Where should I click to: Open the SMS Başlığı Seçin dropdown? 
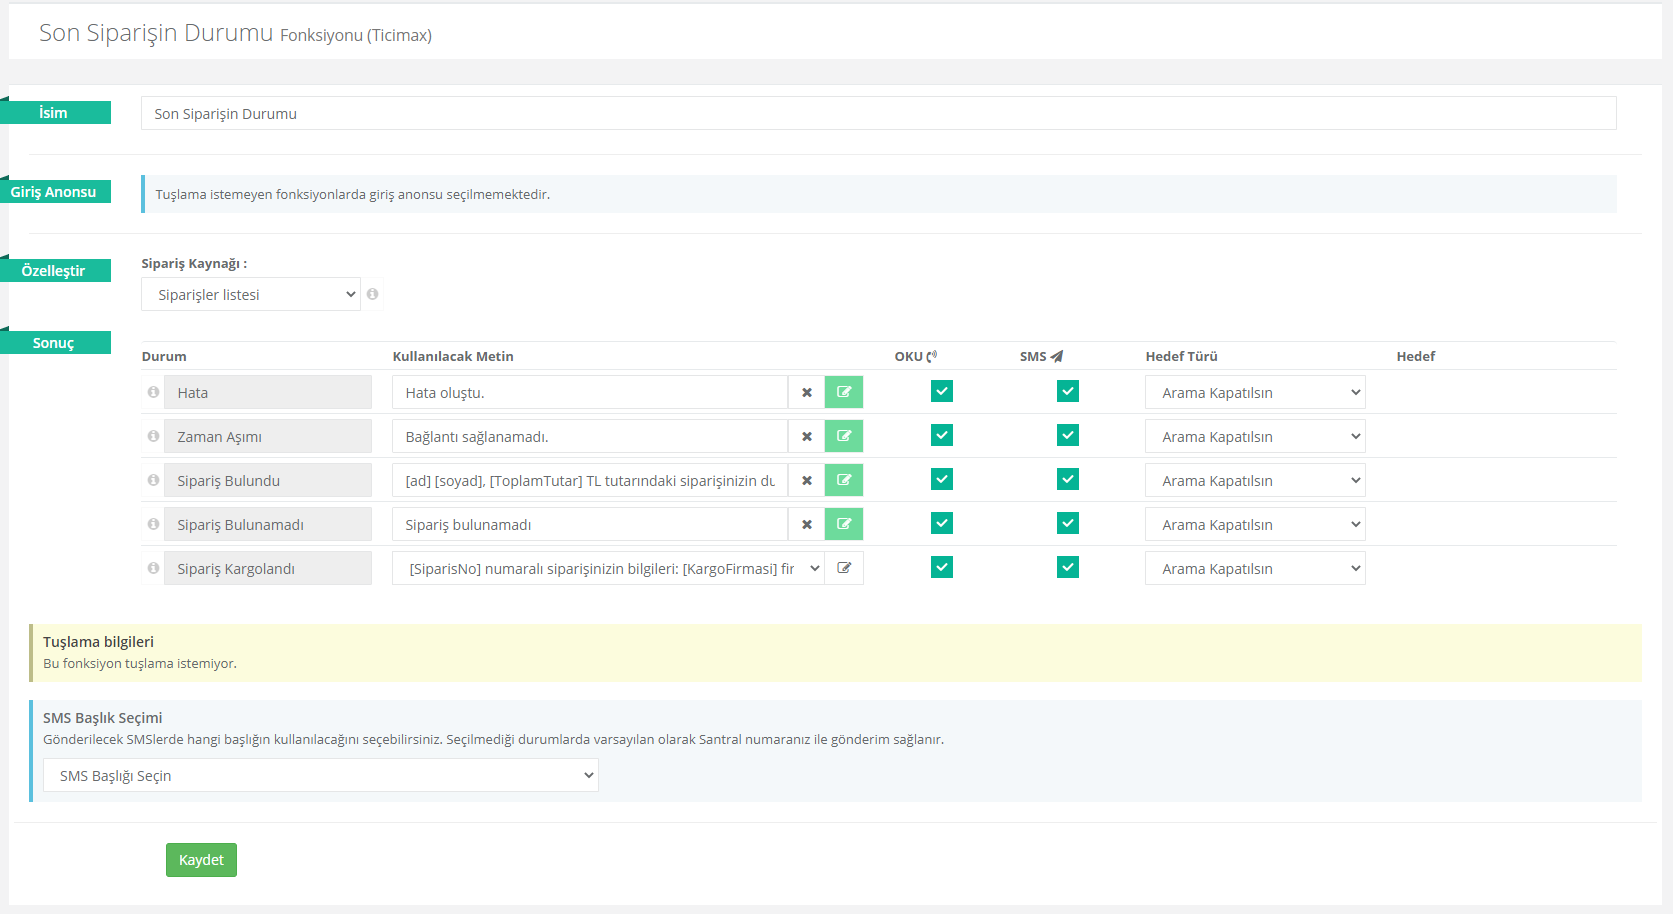320,775
